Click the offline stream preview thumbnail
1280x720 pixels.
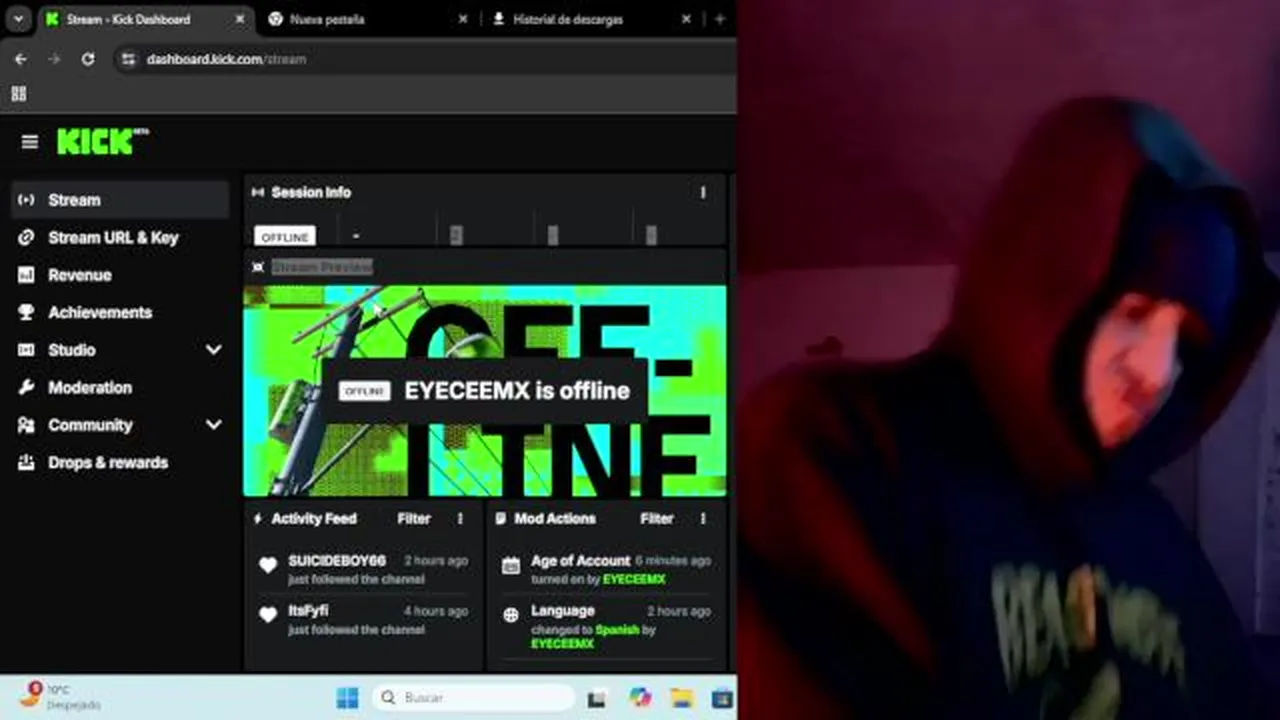485,391
